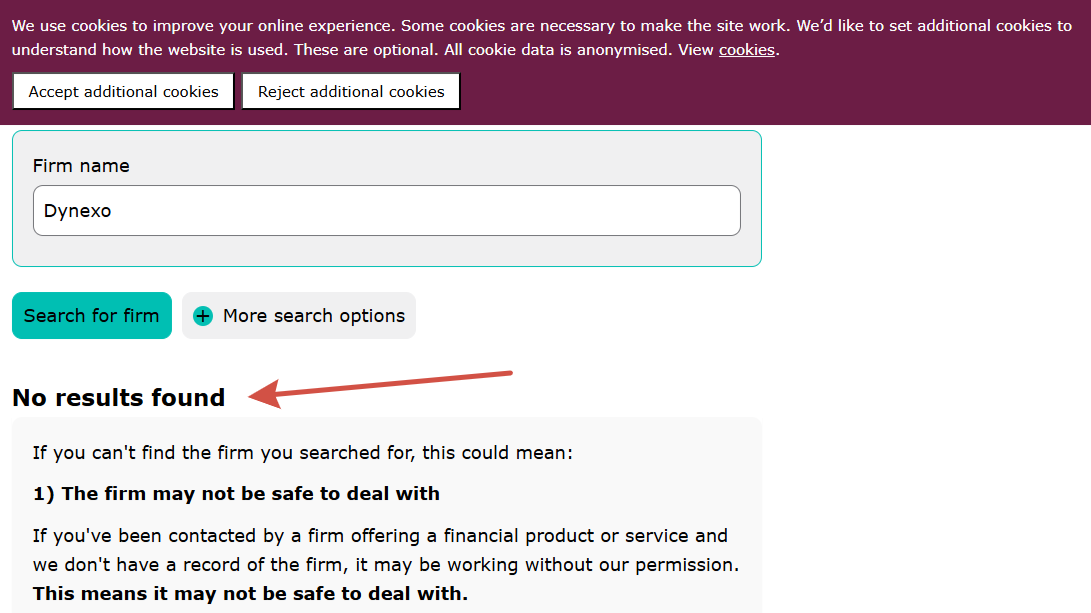Click the typed text Dynexo in the field
1091x613 pixels.
pos(77,211)
